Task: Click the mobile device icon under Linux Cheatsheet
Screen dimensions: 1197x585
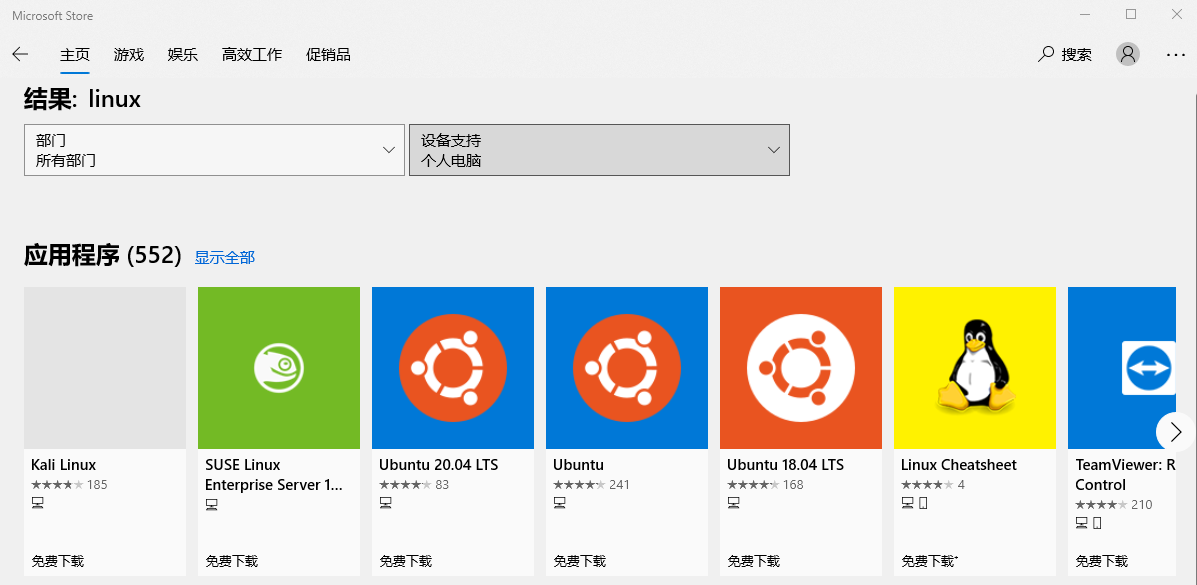Action: 923,503
